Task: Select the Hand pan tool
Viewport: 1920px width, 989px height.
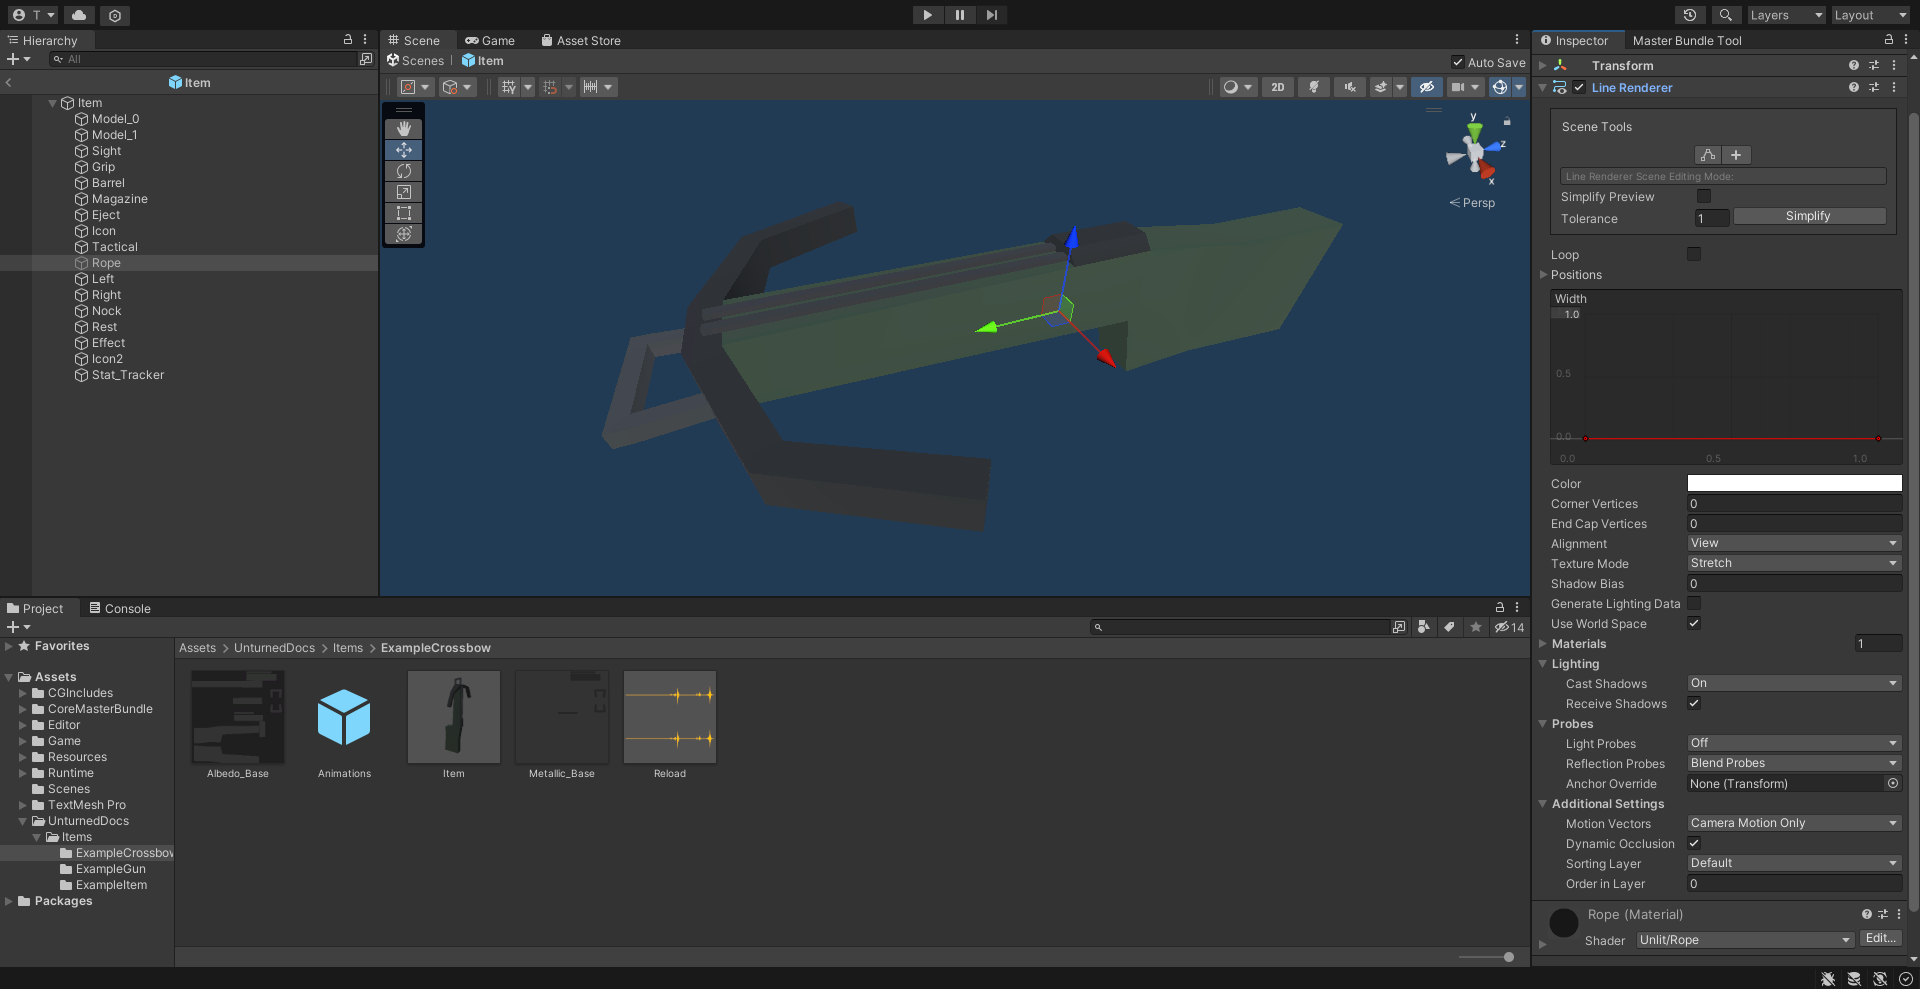Action: tap(403, 128)
